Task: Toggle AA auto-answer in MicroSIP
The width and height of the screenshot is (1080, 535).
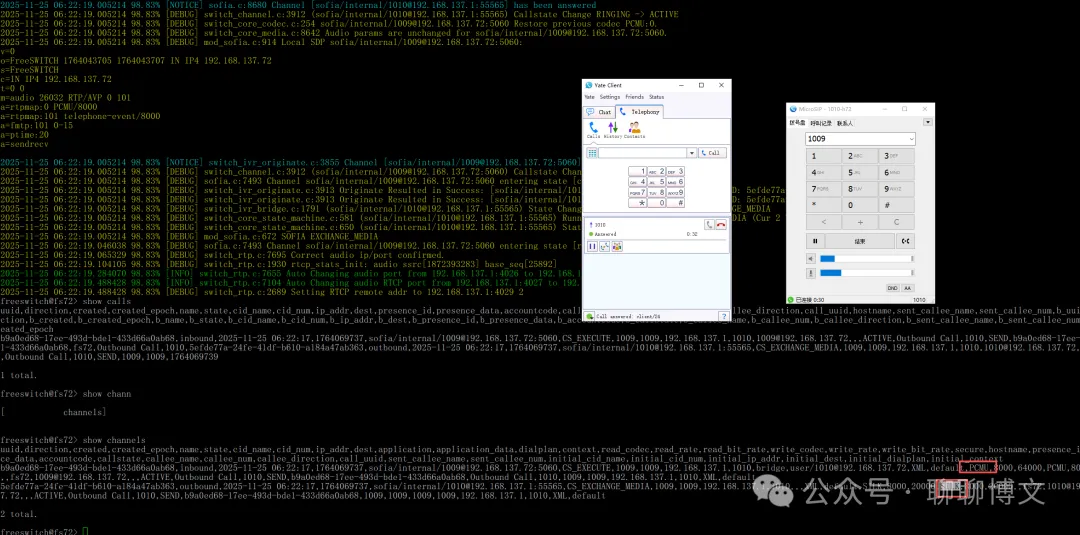Action: click(908, 288)
